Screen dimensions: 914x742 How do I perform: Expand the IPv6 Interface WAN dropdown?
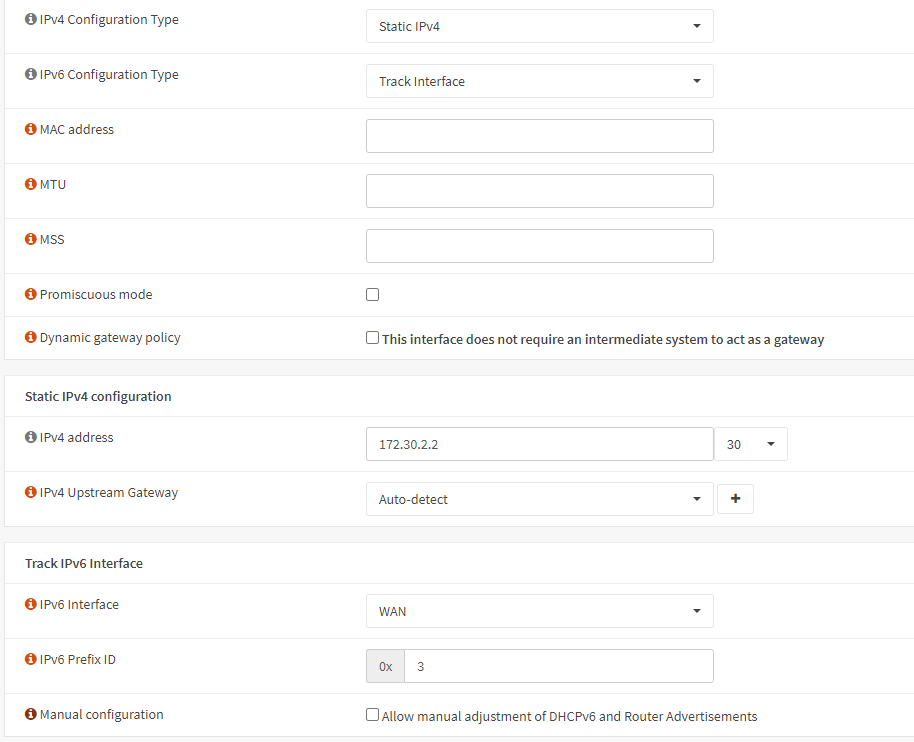[539, 611]
